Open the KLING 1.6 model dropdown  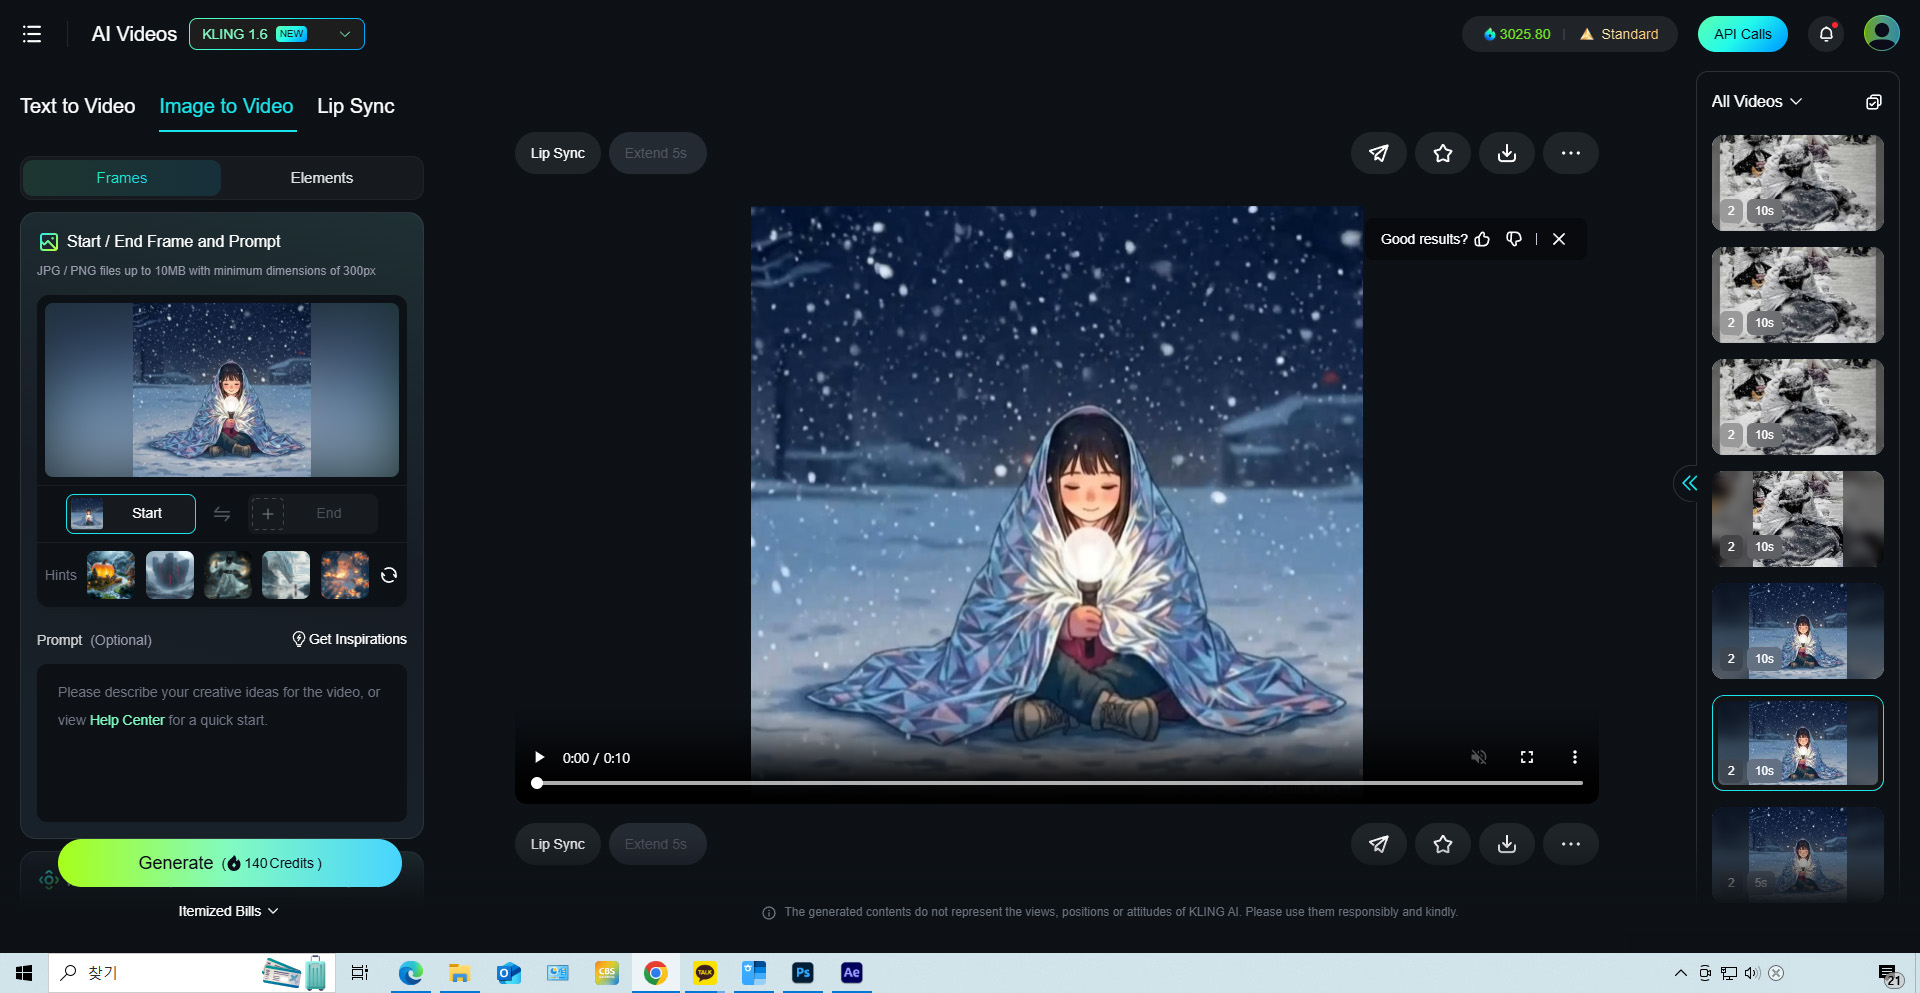coord(277,34)
